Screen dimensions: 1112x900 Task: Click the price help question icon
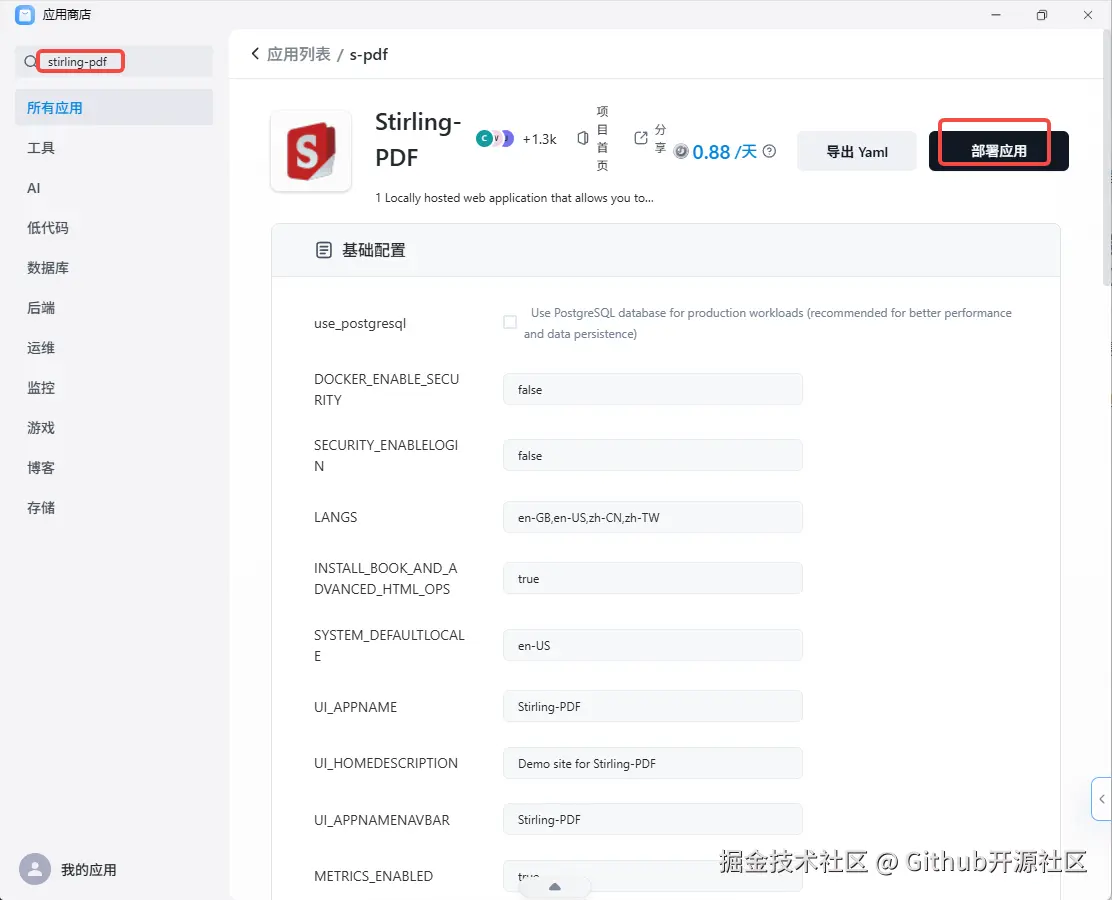769,151
